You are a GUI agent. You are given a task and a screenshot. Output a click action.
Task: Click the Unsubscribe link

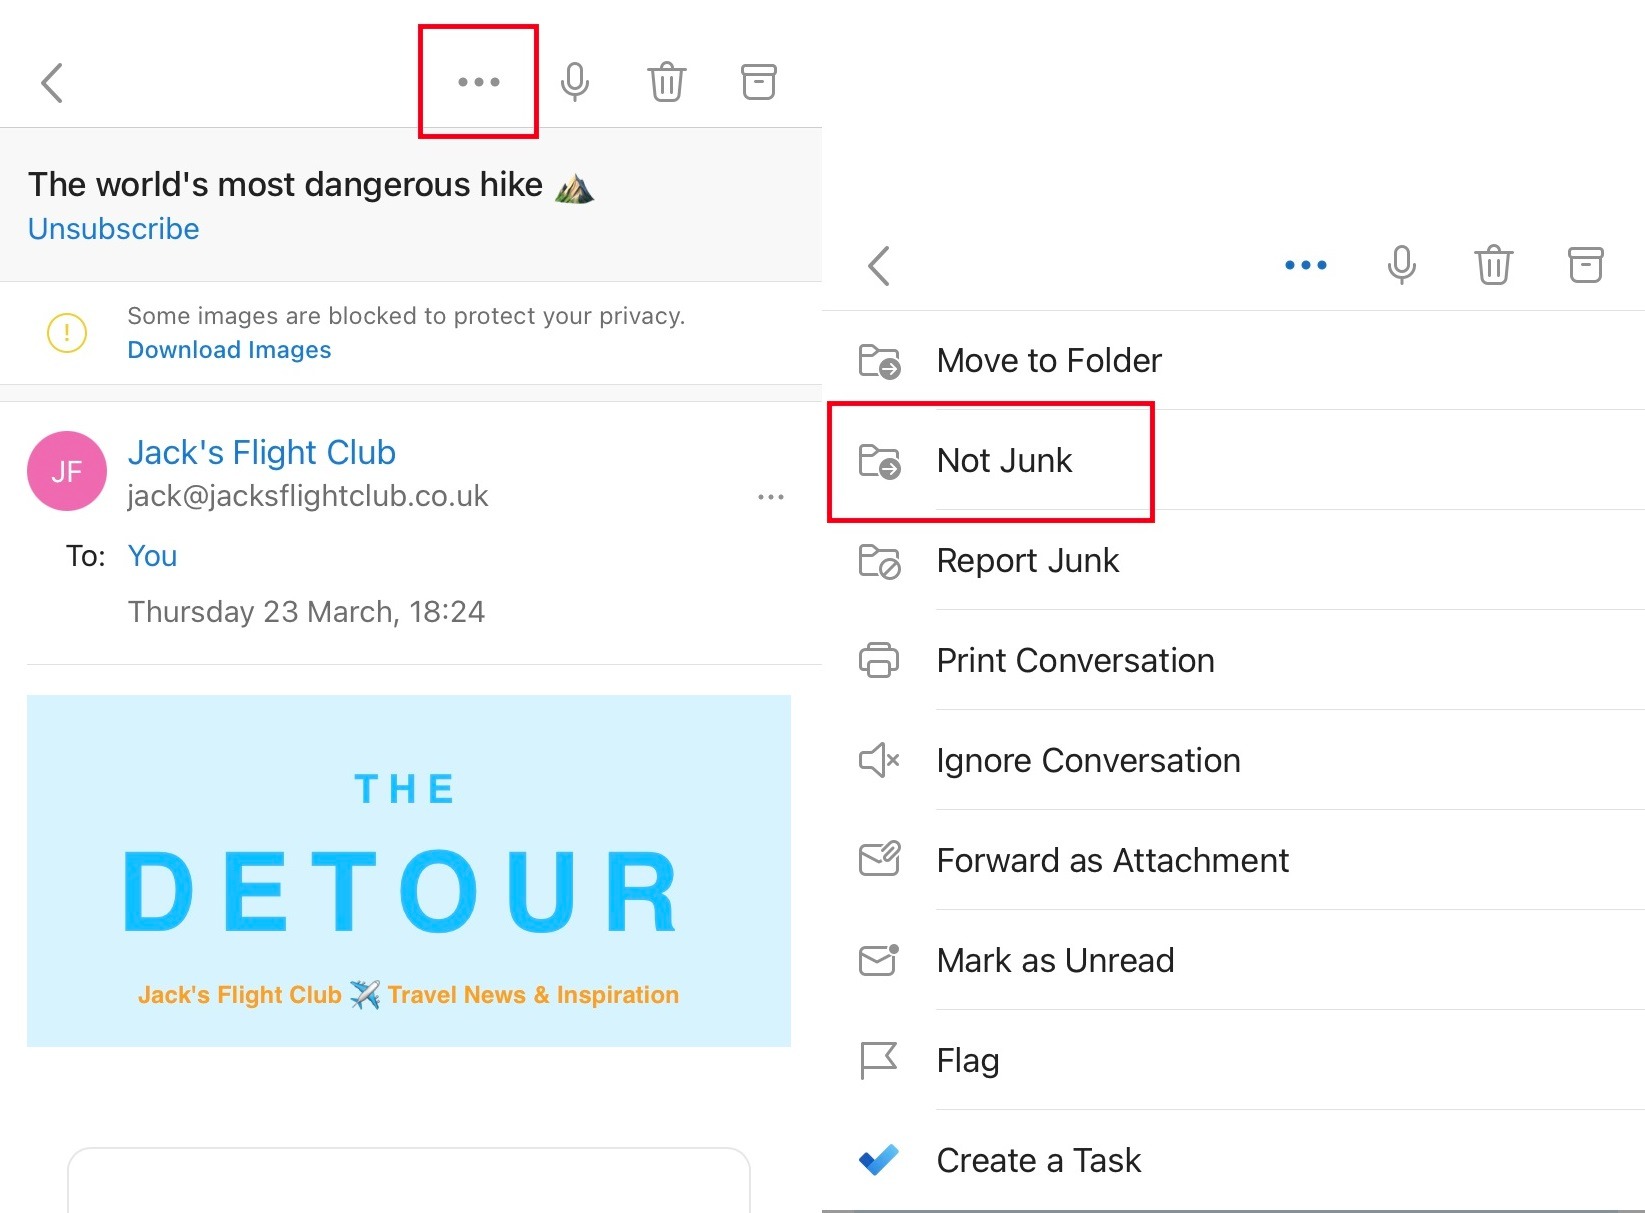coord(113,229)
